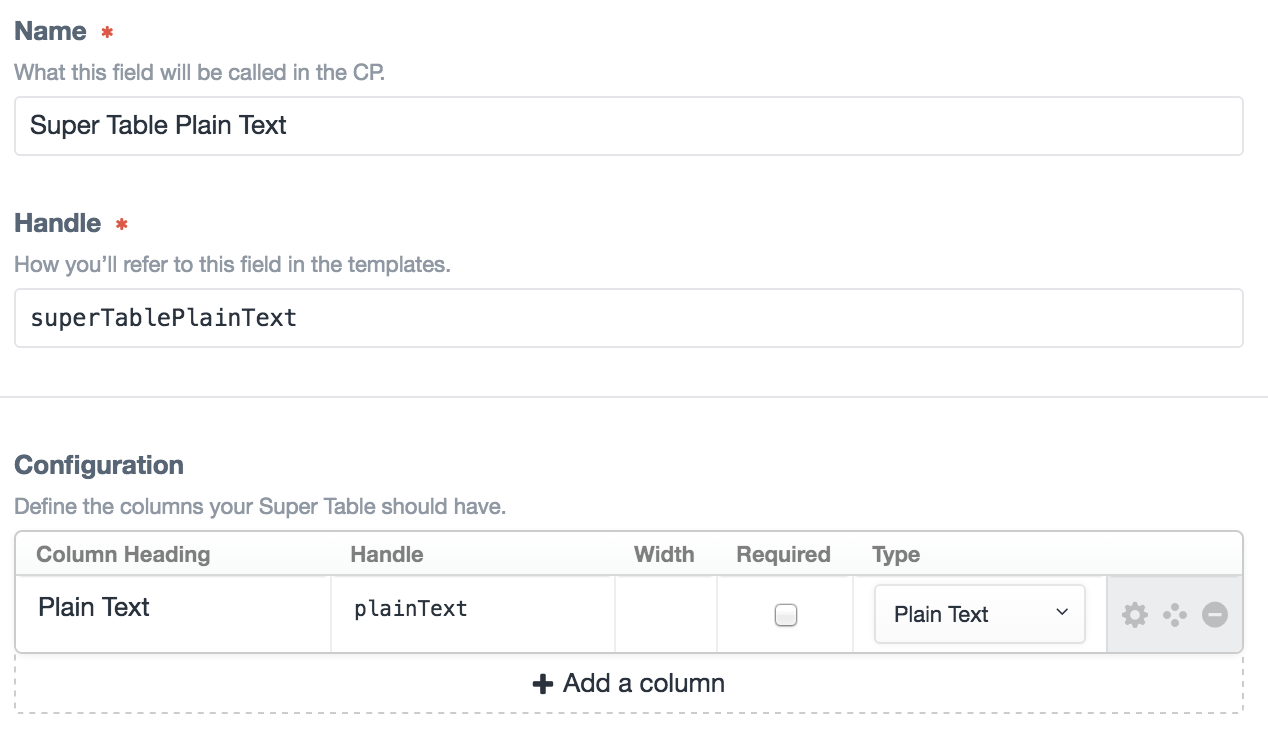Viewport: 1268px width, 740px height.
Task: Grab the reorder handle icon of the column row
Action: 1175,615
